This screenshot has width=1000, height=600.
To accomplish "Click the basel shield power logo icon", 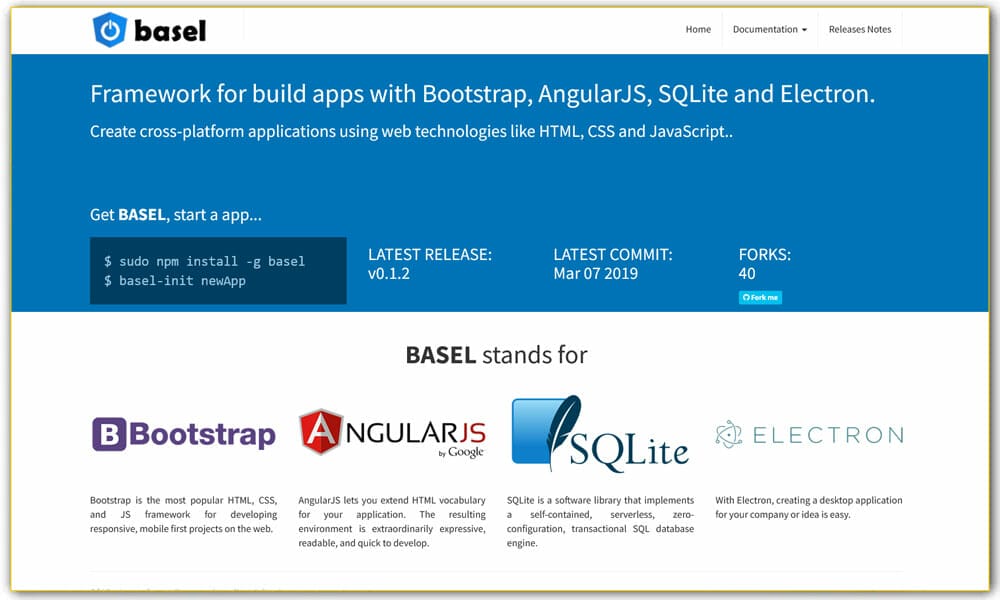I will tap(109, 30).
